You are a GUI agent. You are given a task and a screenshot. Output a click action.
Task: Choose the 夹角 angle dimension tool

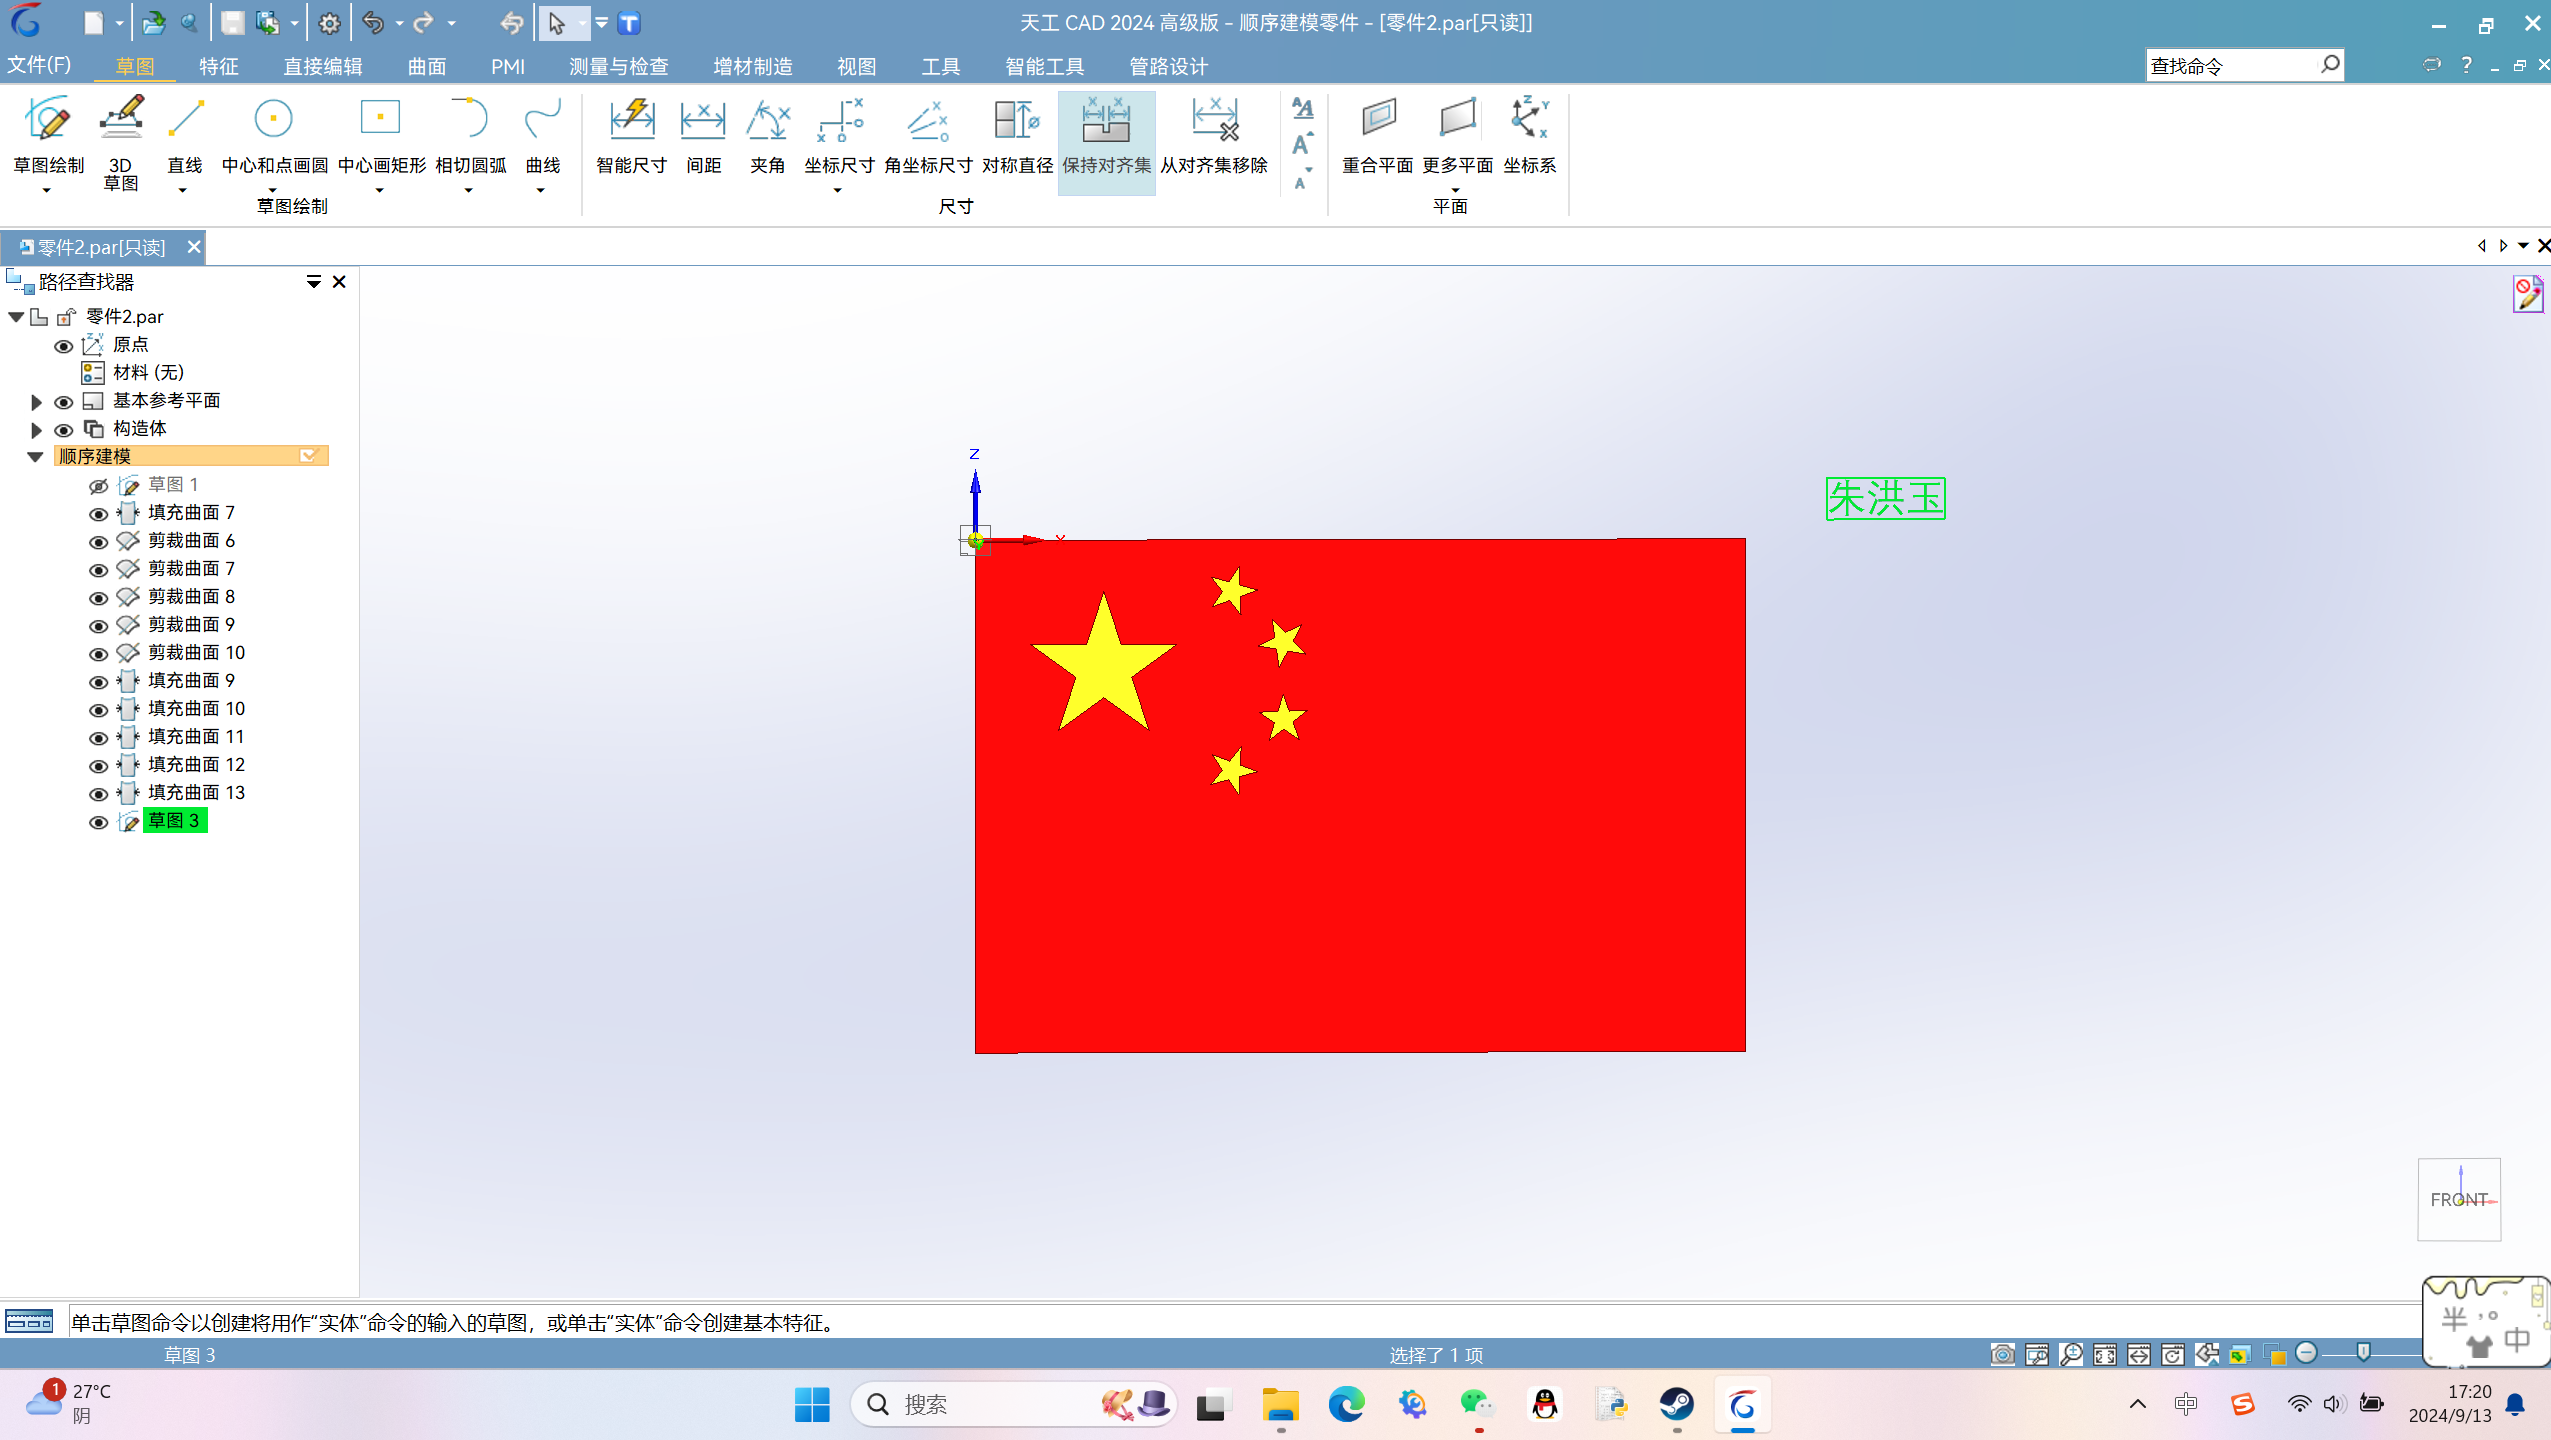pyautogui.click(x=767, y=135)
